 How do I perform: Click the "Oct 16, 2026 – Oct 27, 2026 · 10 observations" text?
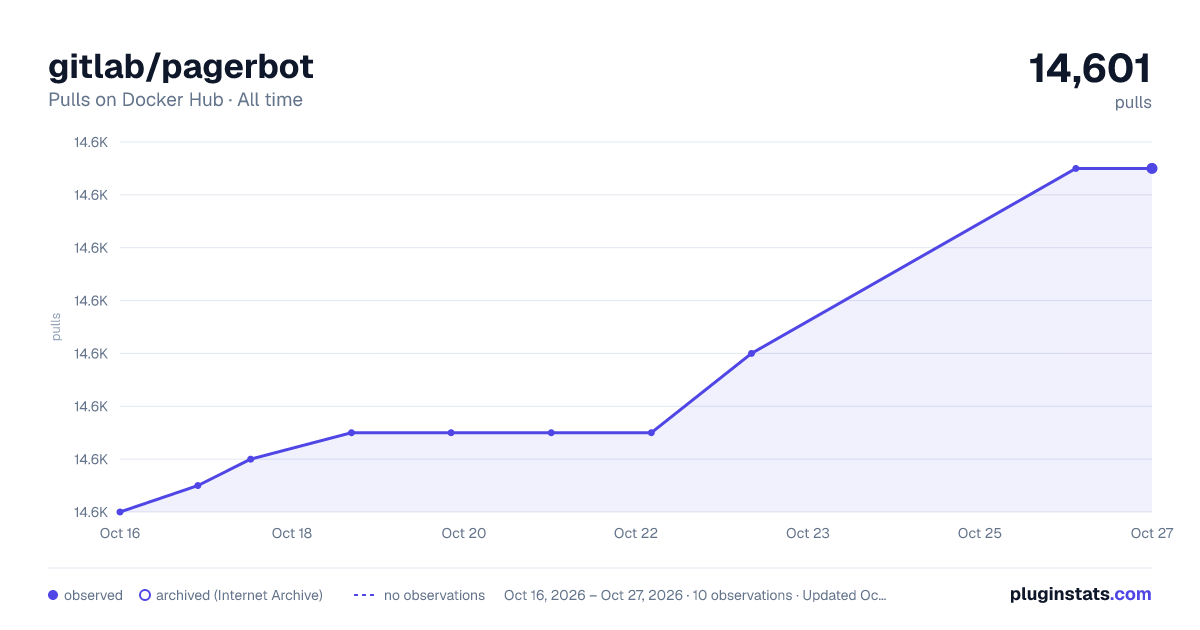point(648,595)
